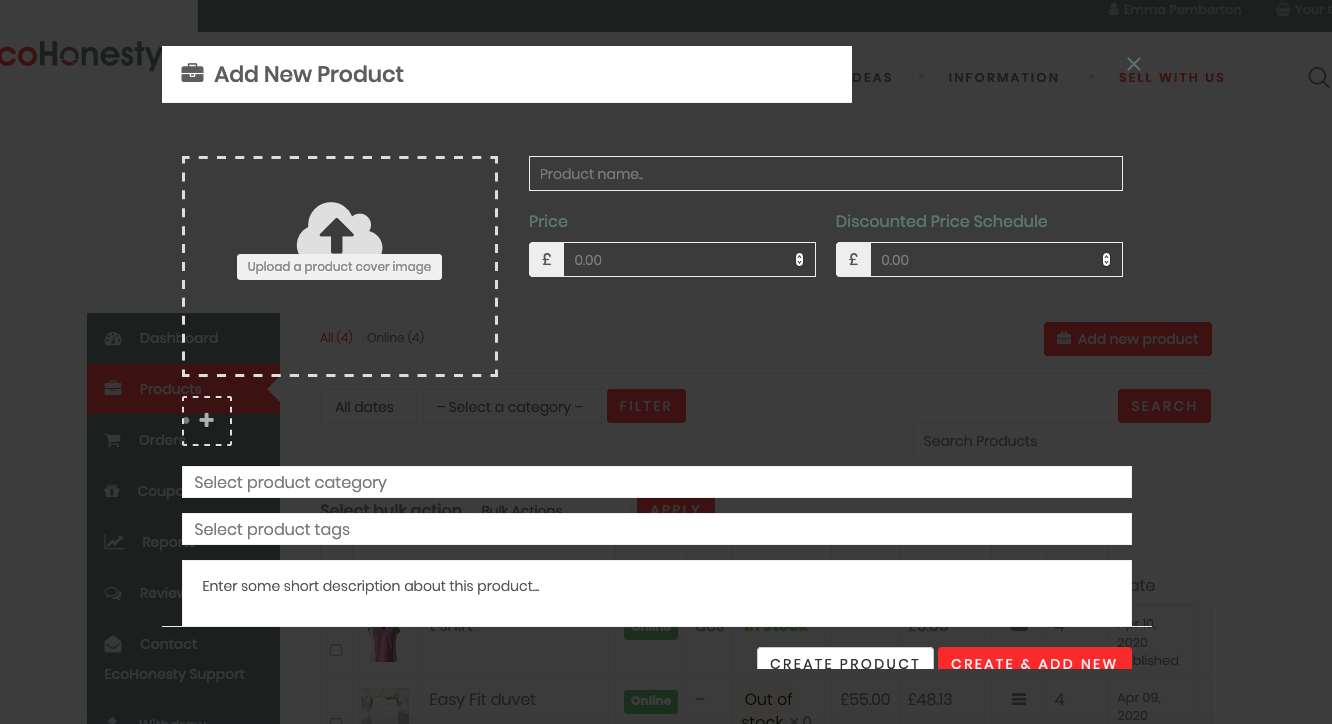
Task: Click the Coupons gift sidebar icon
Action: 113,491
